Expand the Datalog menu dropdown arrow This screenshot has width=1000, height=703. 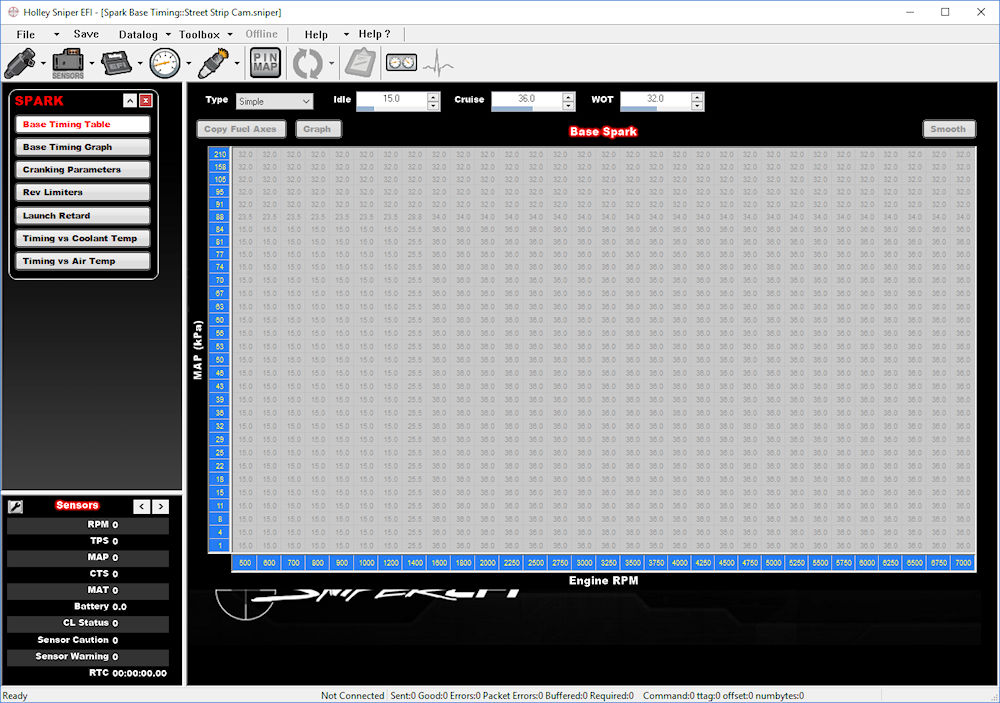pyautogui.click(x=168, y=34)
